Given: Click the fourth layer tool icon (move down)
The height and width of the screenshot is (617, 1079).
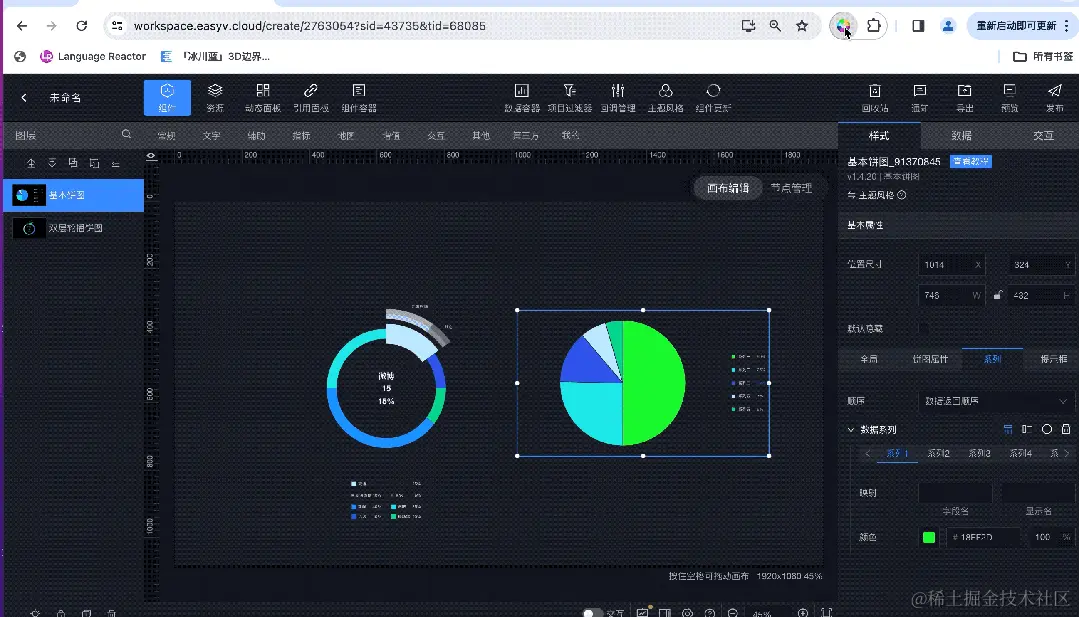Looking at the screenshot, I should pyautogui.click(x=94, y=163).
